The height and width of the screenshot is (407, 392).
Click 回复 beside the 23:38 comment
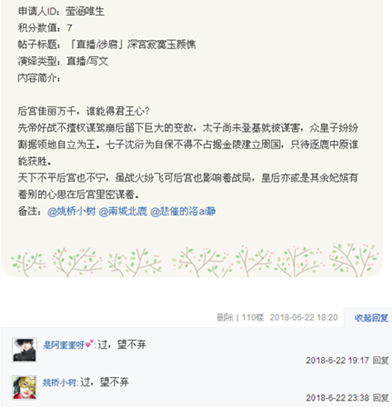click(x=380, y=398)
